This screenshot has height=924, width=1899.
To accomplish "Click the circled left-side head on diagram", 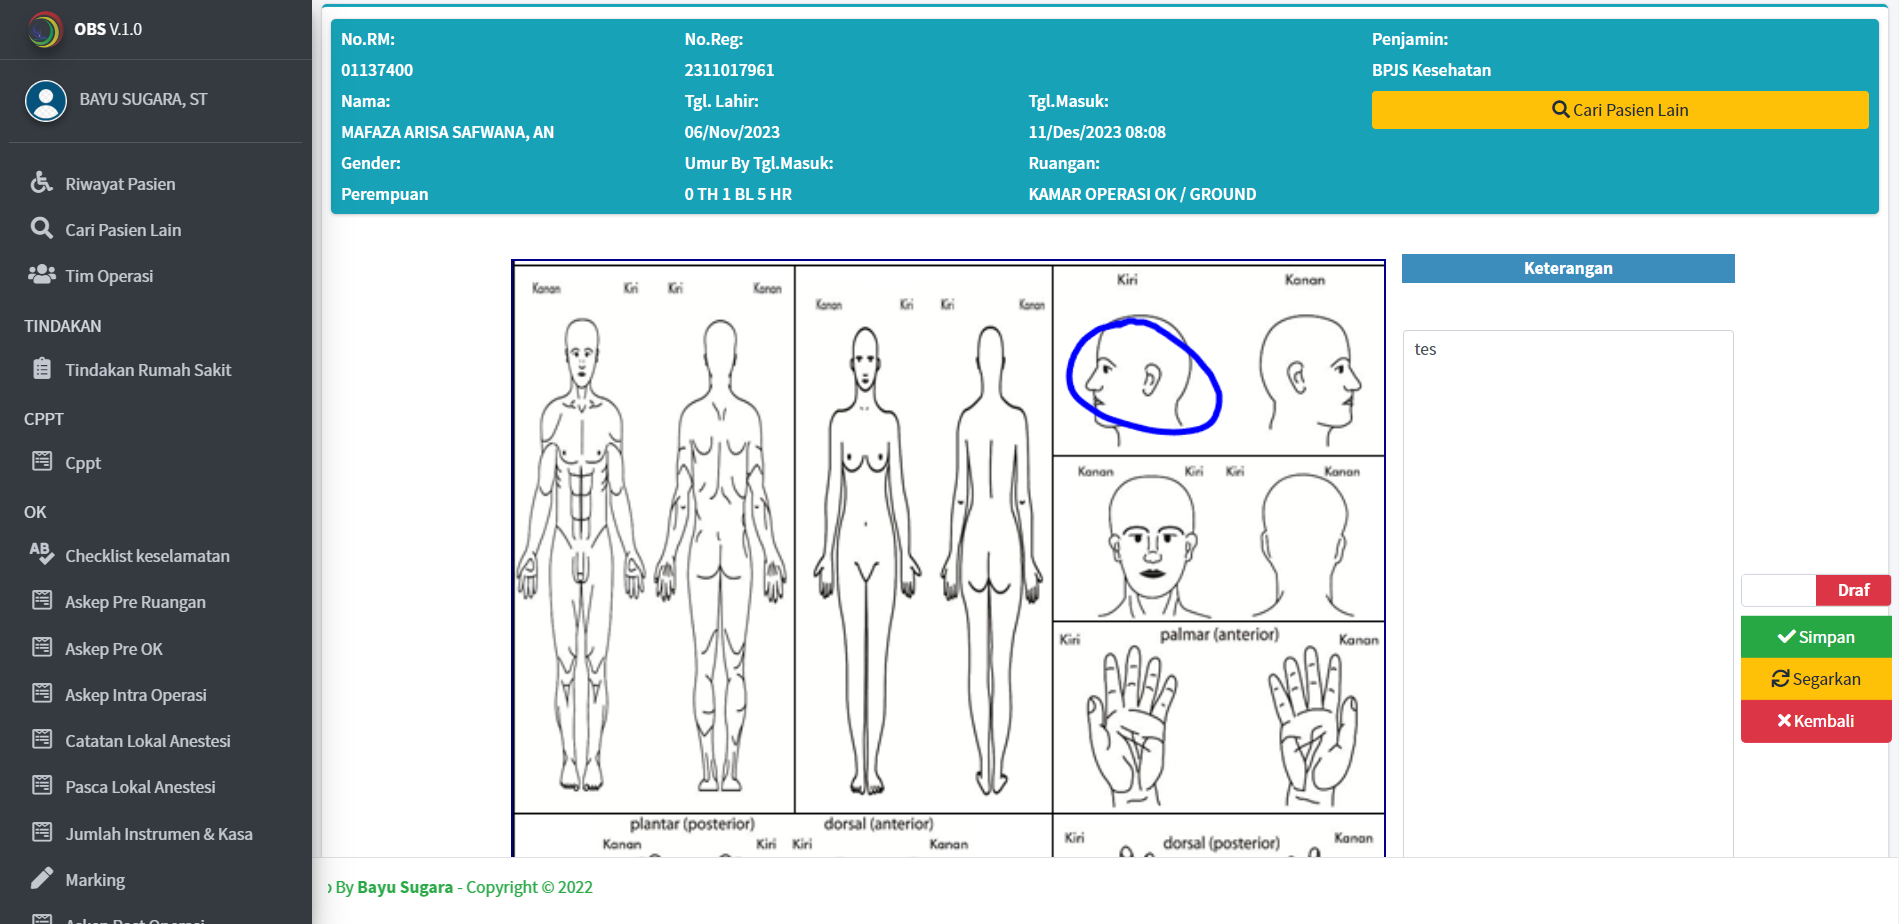I will (x=1142, y=375).
